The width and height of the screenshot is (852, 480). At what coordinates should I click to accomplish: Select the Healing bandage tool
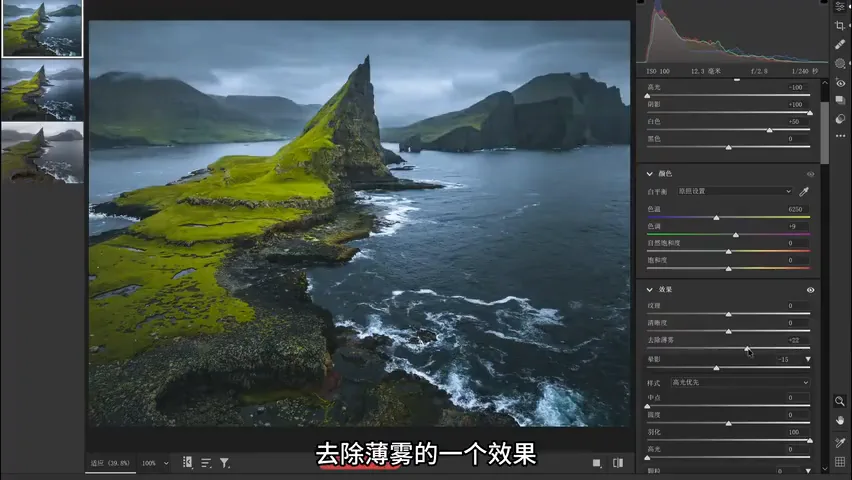840,45
